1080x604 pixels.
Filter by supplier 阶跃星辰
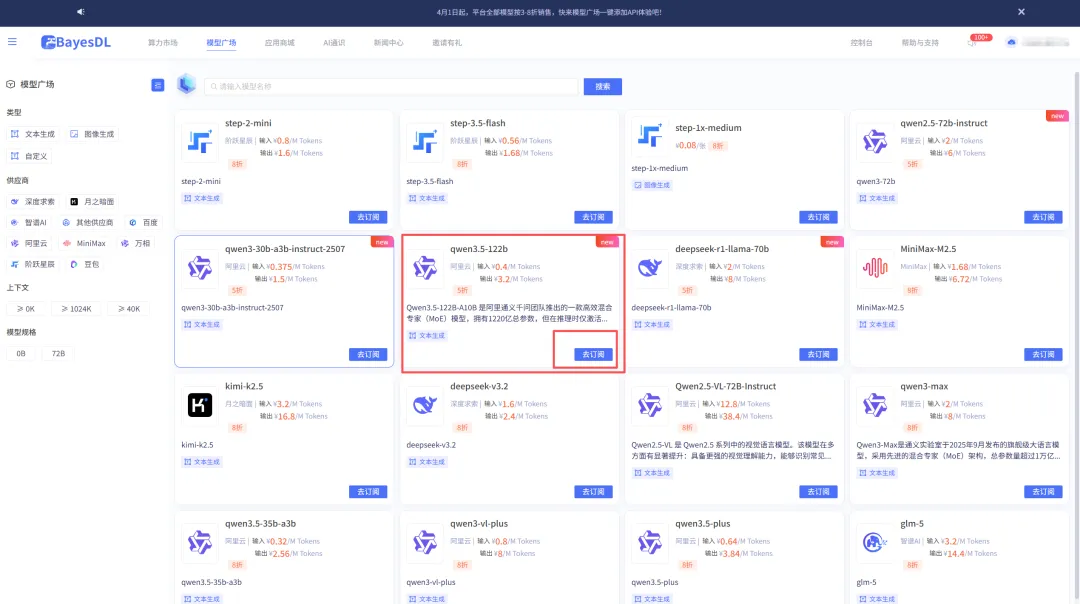point(32,264)
